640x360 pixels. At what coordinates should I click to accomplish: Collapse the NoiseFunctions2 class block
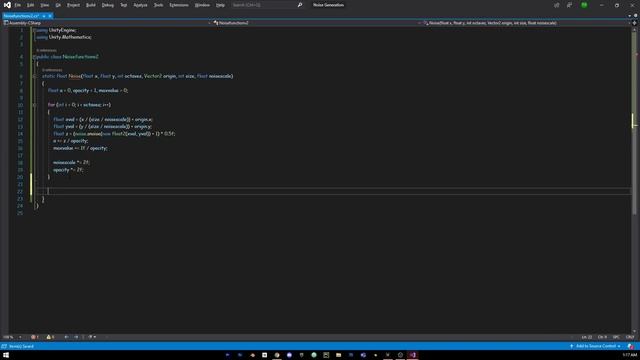pos(34,57)
